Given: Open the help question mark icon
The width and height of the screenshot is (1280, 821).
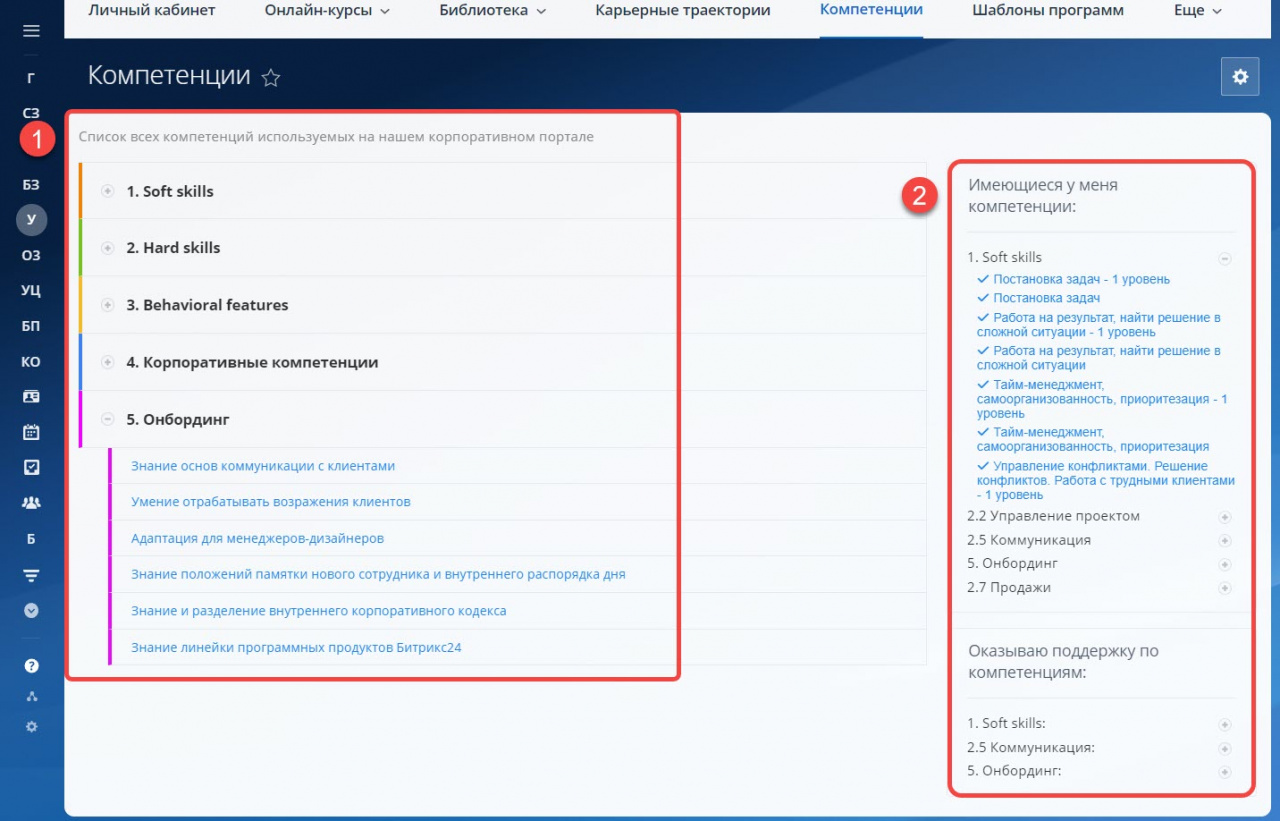Looking at the screenshot, I should (x=31, y=666).
